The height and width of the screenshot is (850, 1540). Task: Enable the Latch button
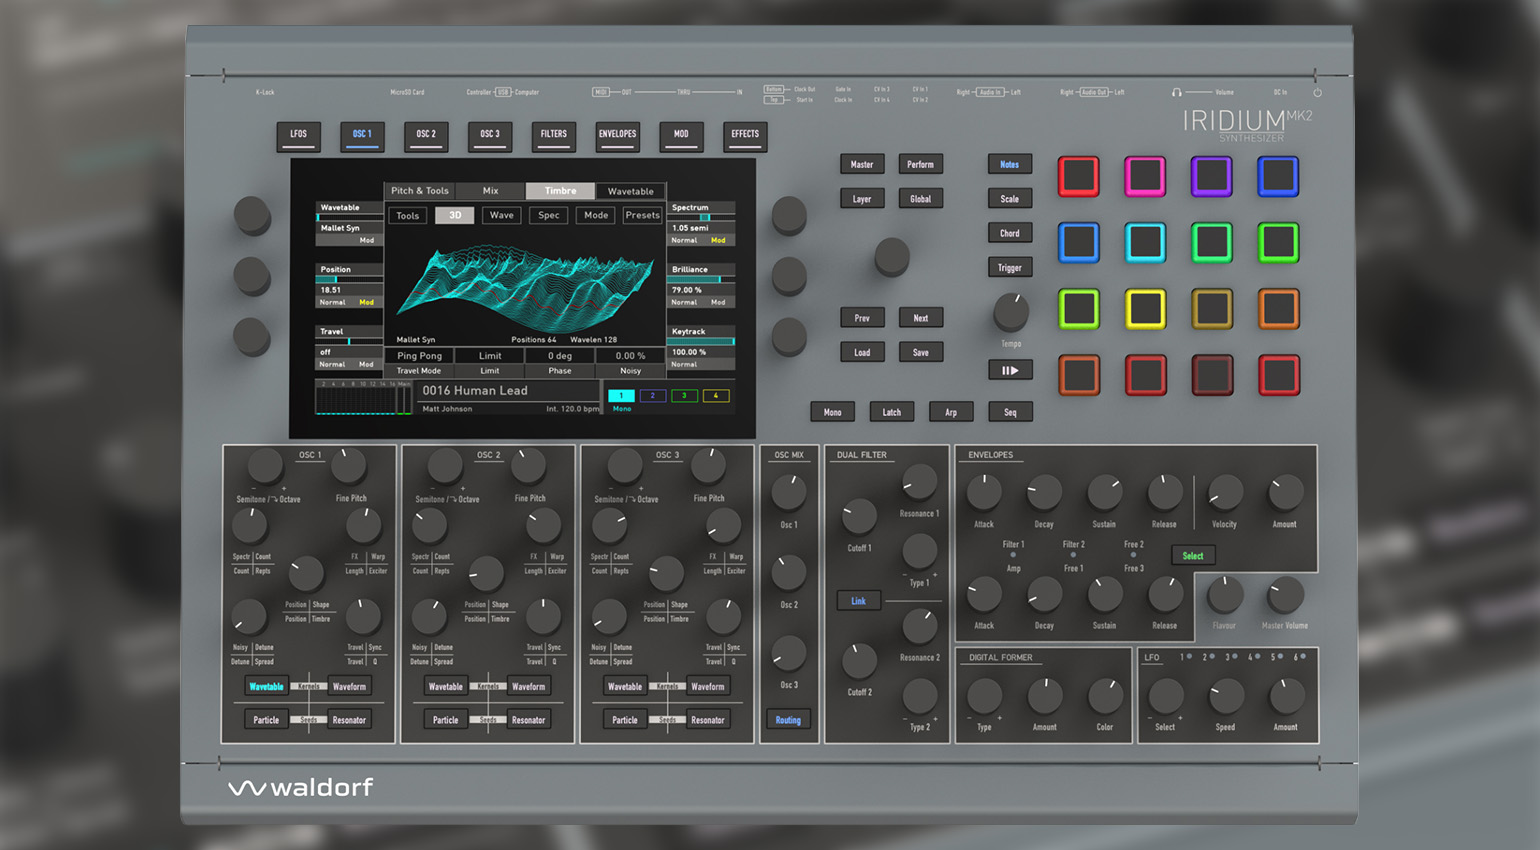891,412
